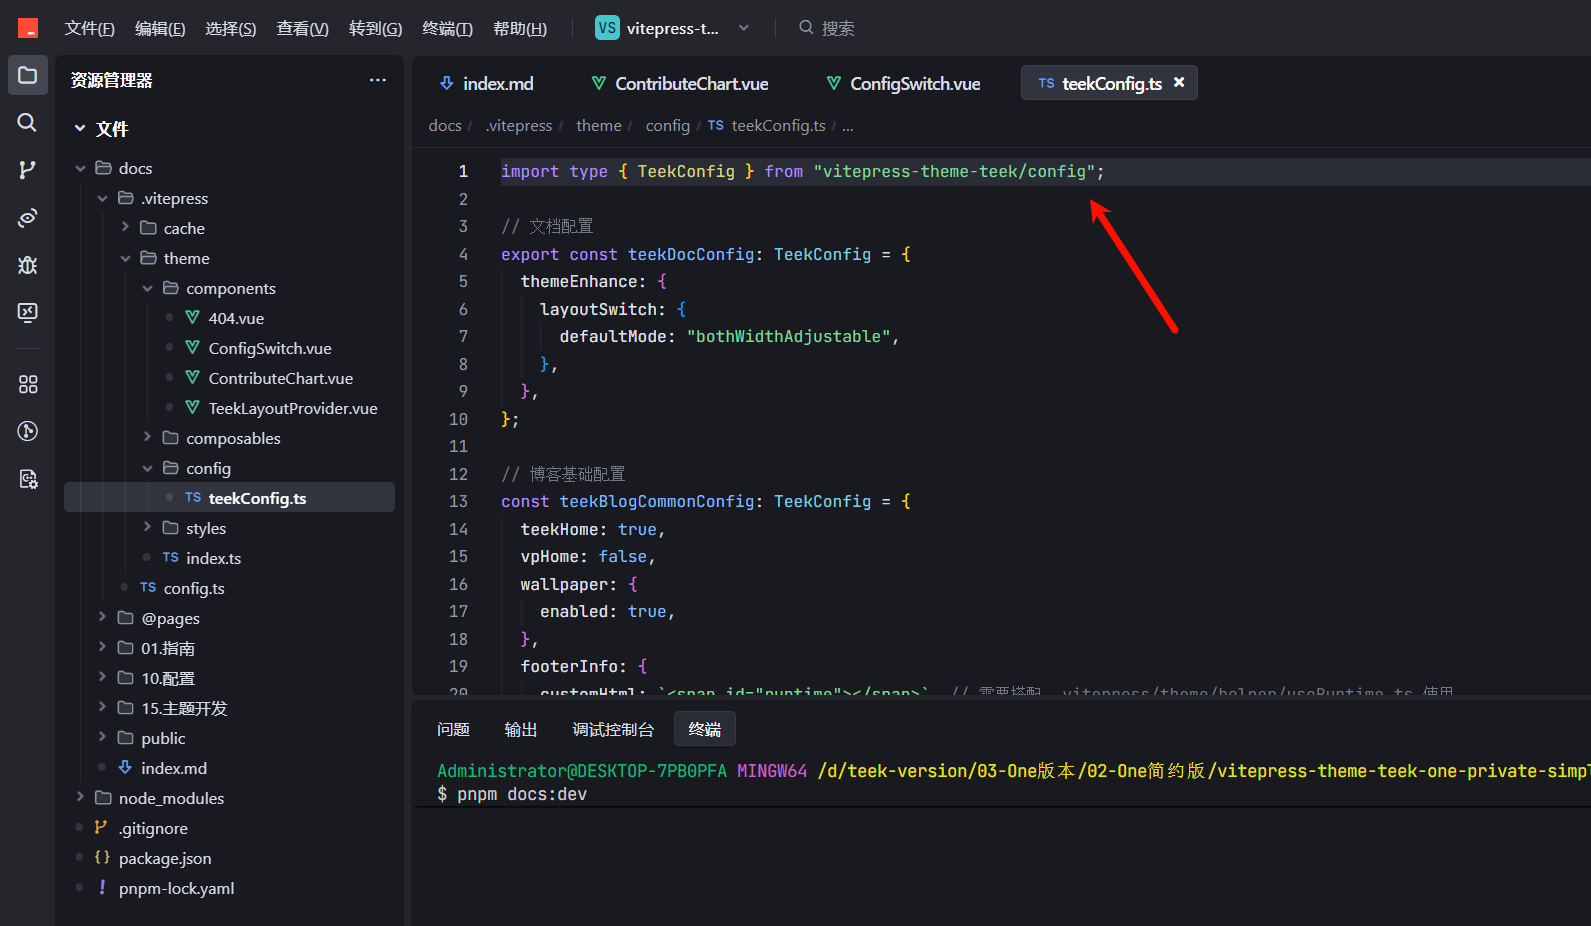Click the config breadcrumb segment
The width and height of the screenshot is (1591, 926).
click(668, 125)
